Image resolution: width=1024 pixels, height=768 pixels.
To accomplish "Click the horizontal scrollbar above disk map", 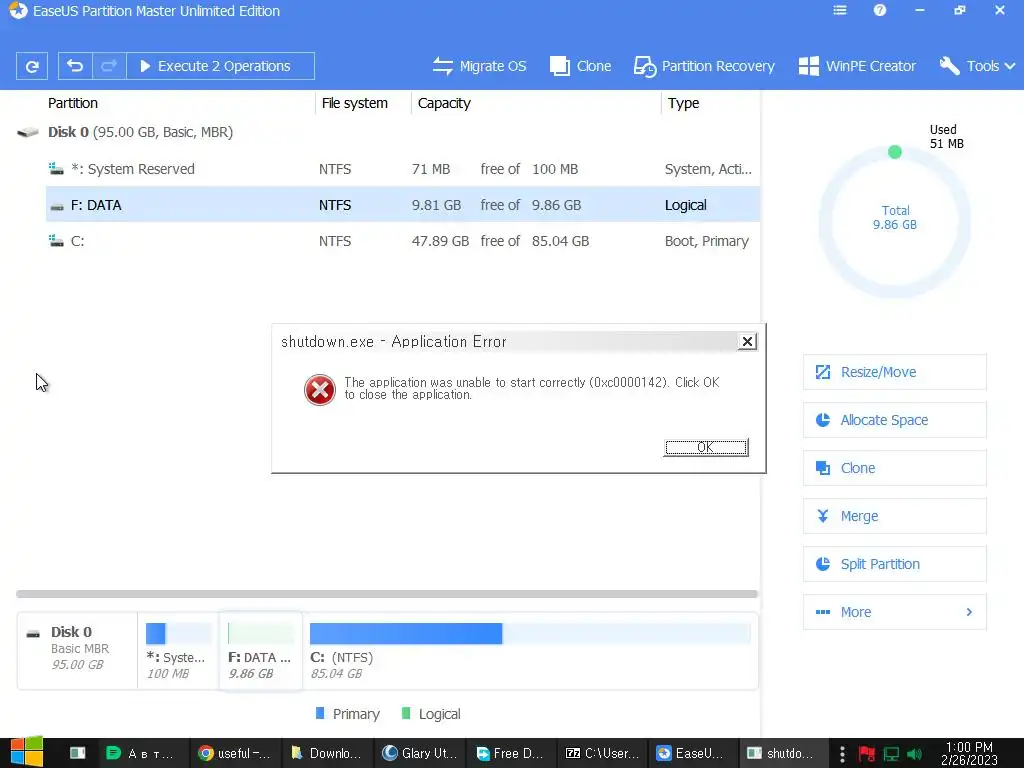I will pos(387,594).
